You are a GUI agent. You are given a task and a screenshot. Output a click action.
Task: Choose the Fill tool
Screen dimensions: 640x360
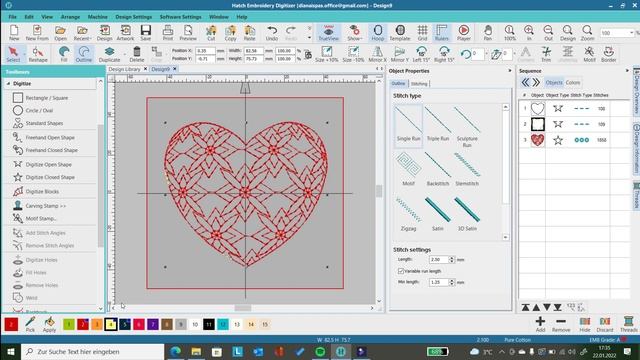point(64,54)
